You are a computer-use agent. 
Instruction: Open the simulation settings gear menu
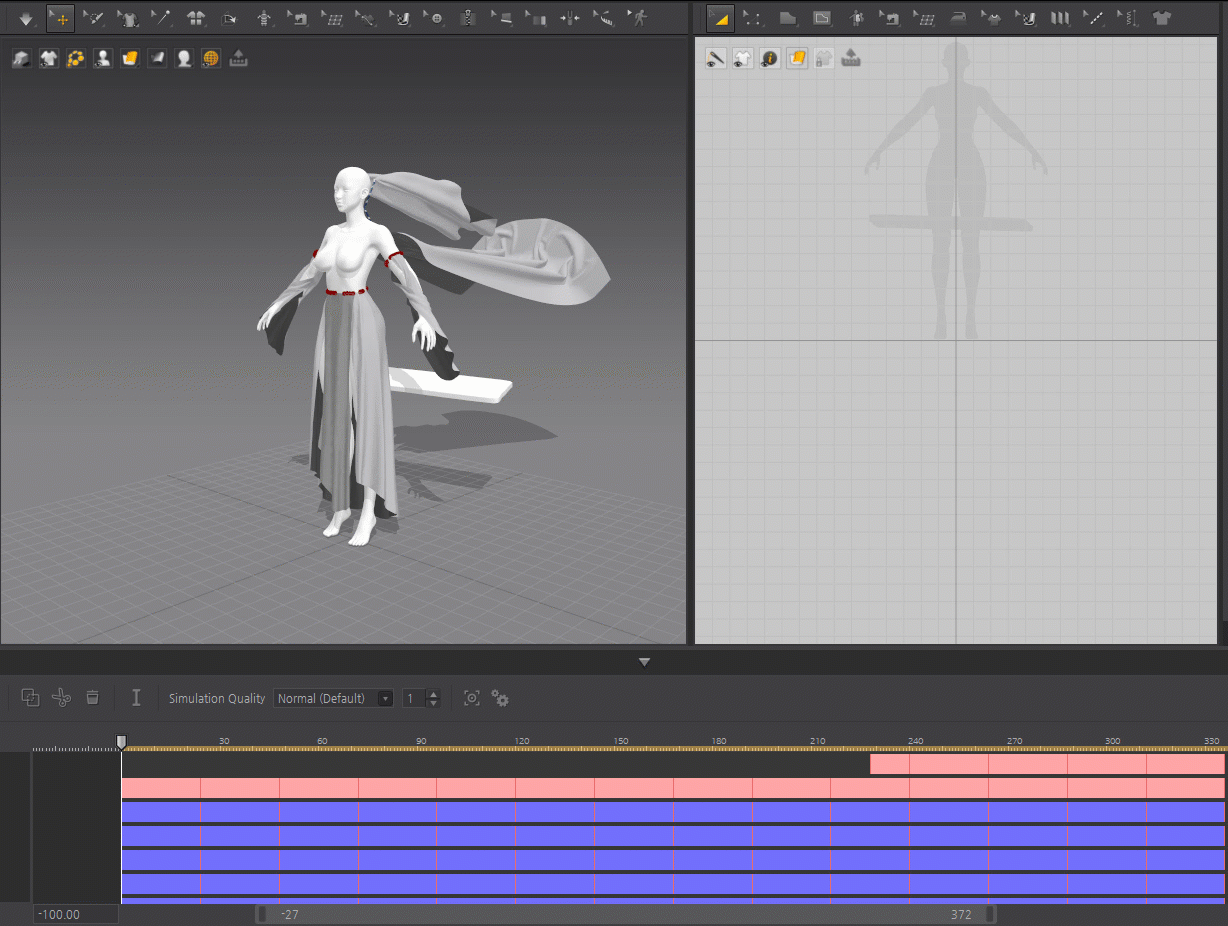click(x=500, y=698)
